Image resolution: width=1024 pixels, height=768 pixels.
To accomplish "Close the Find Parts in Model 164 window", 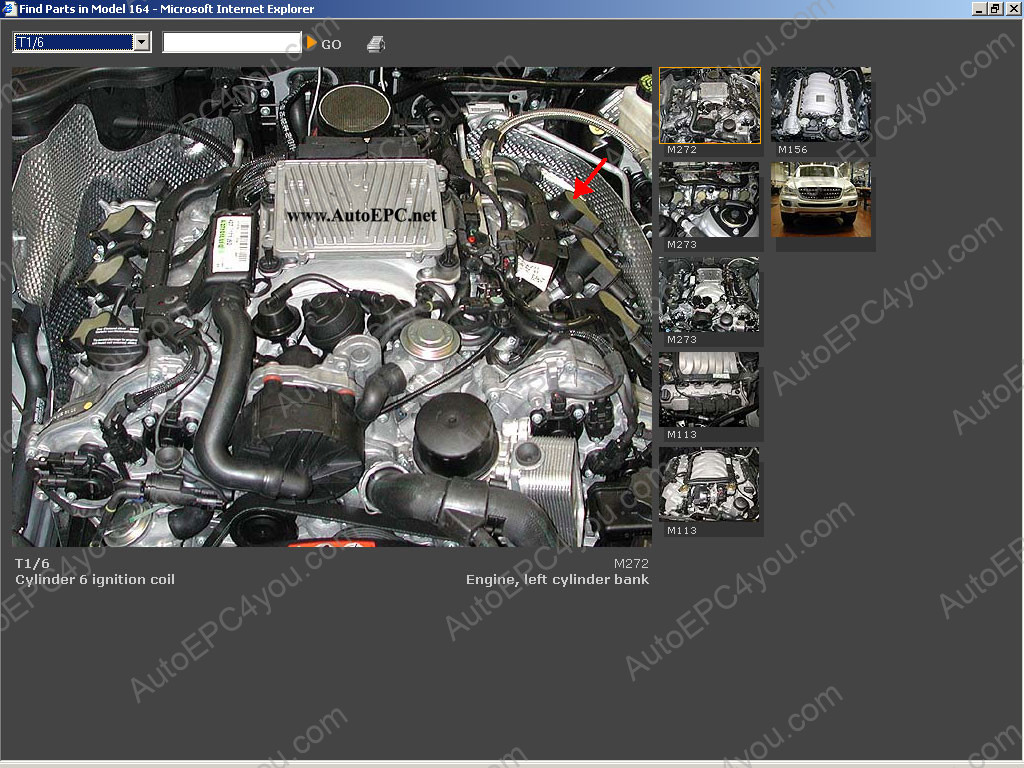I will point(1013,9).
